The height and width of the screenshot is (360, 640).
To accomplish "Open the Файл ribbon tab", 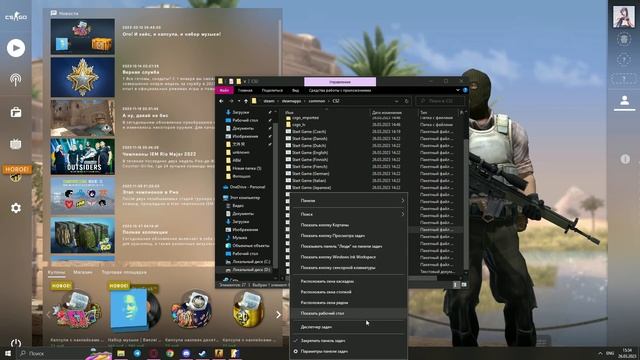I will tap(224, 90).
